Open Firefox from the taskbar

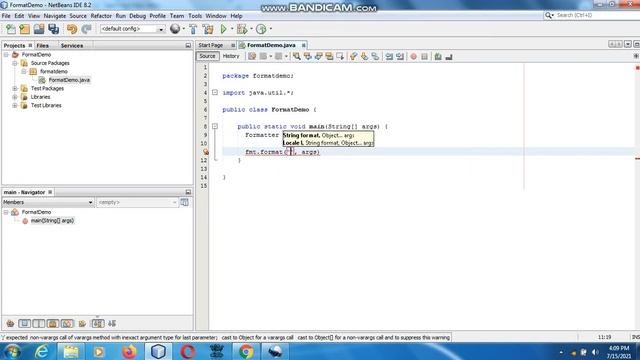click(x=129, y=351)
